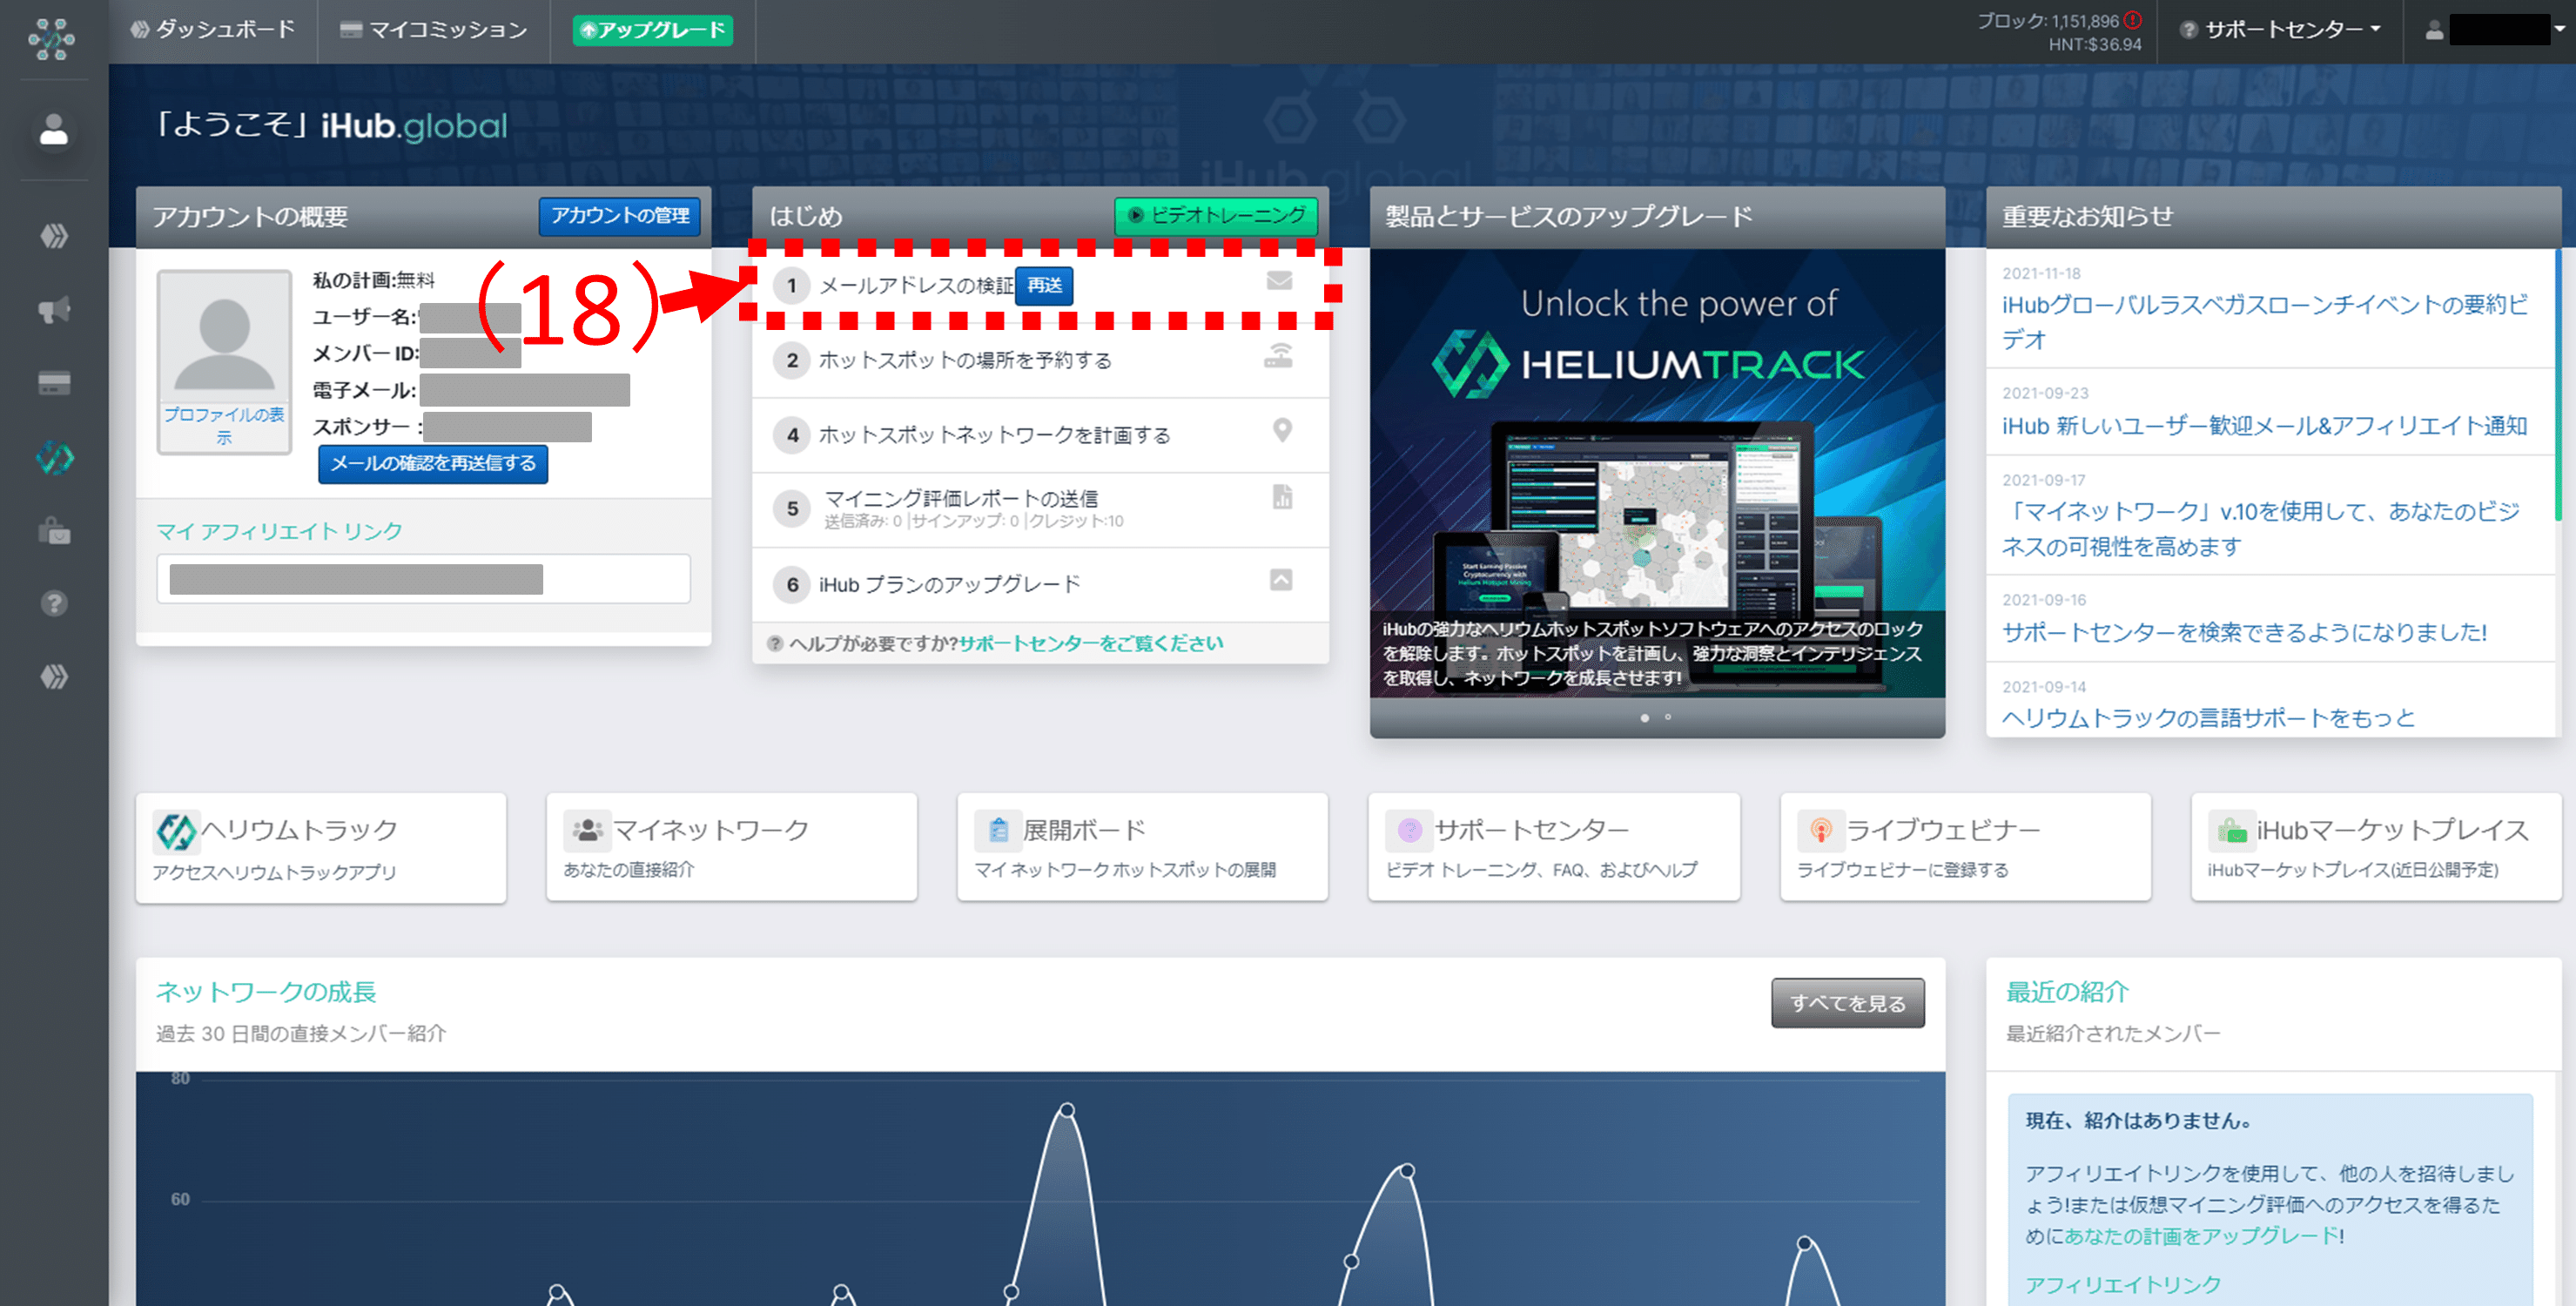Screen dimensions: 2576x1306
Task: Click メールの確認を再送信する button
Action: point(433,464)
